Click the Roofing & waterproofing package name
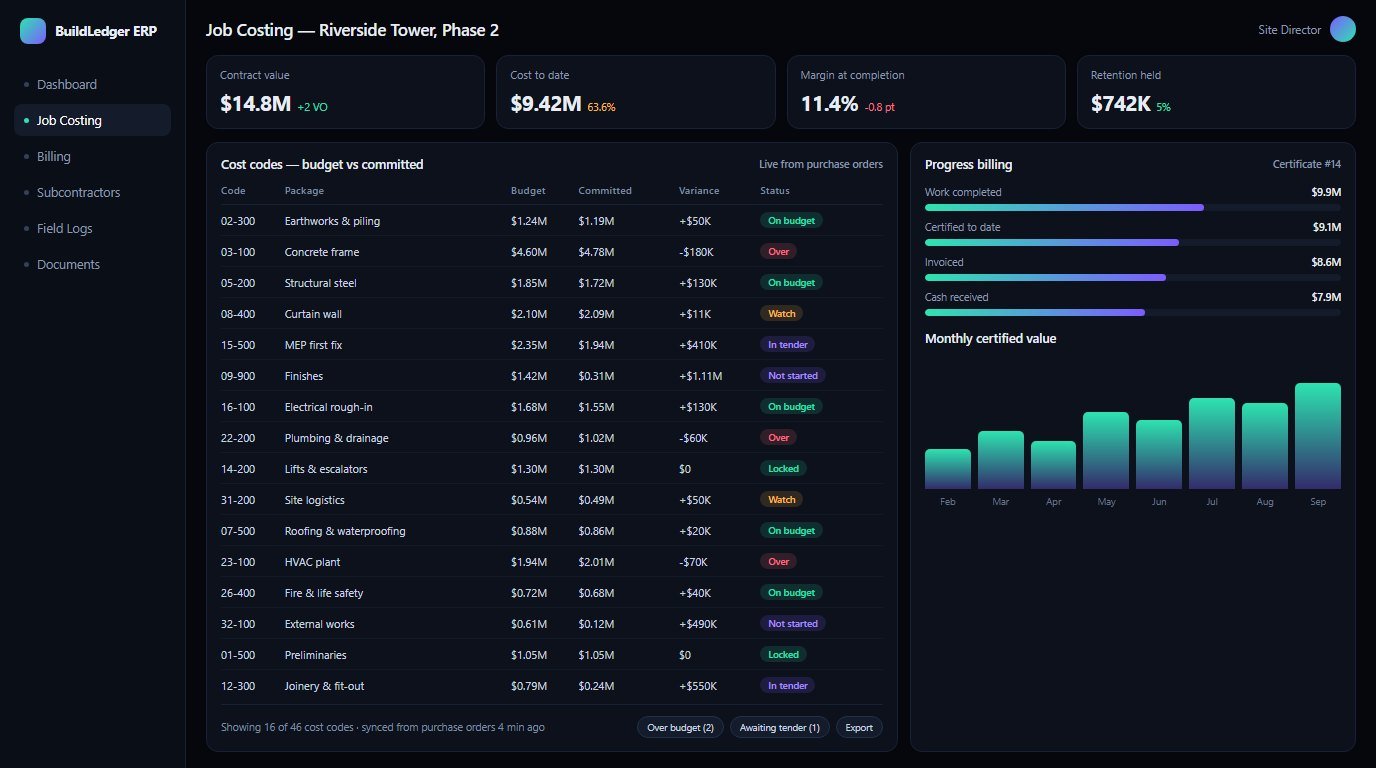Image resolution: width=1376 pixels, height=768 pixels. pos(345,531)
